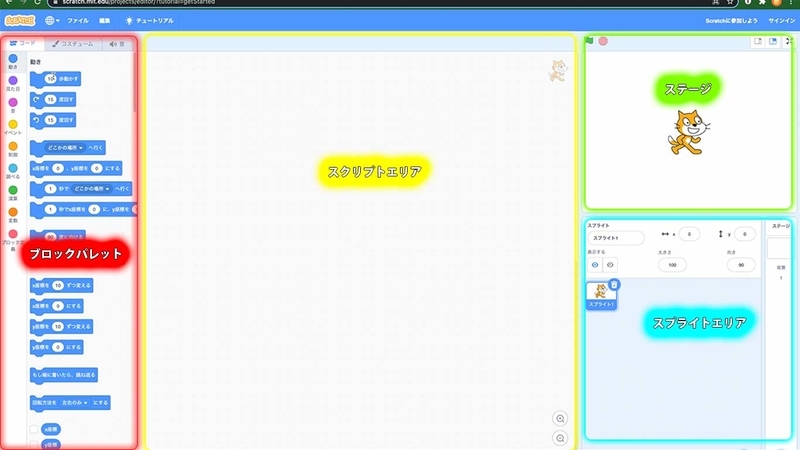Select the dark-orange 変数 block category
800x450 pixels.
[13, 215]
